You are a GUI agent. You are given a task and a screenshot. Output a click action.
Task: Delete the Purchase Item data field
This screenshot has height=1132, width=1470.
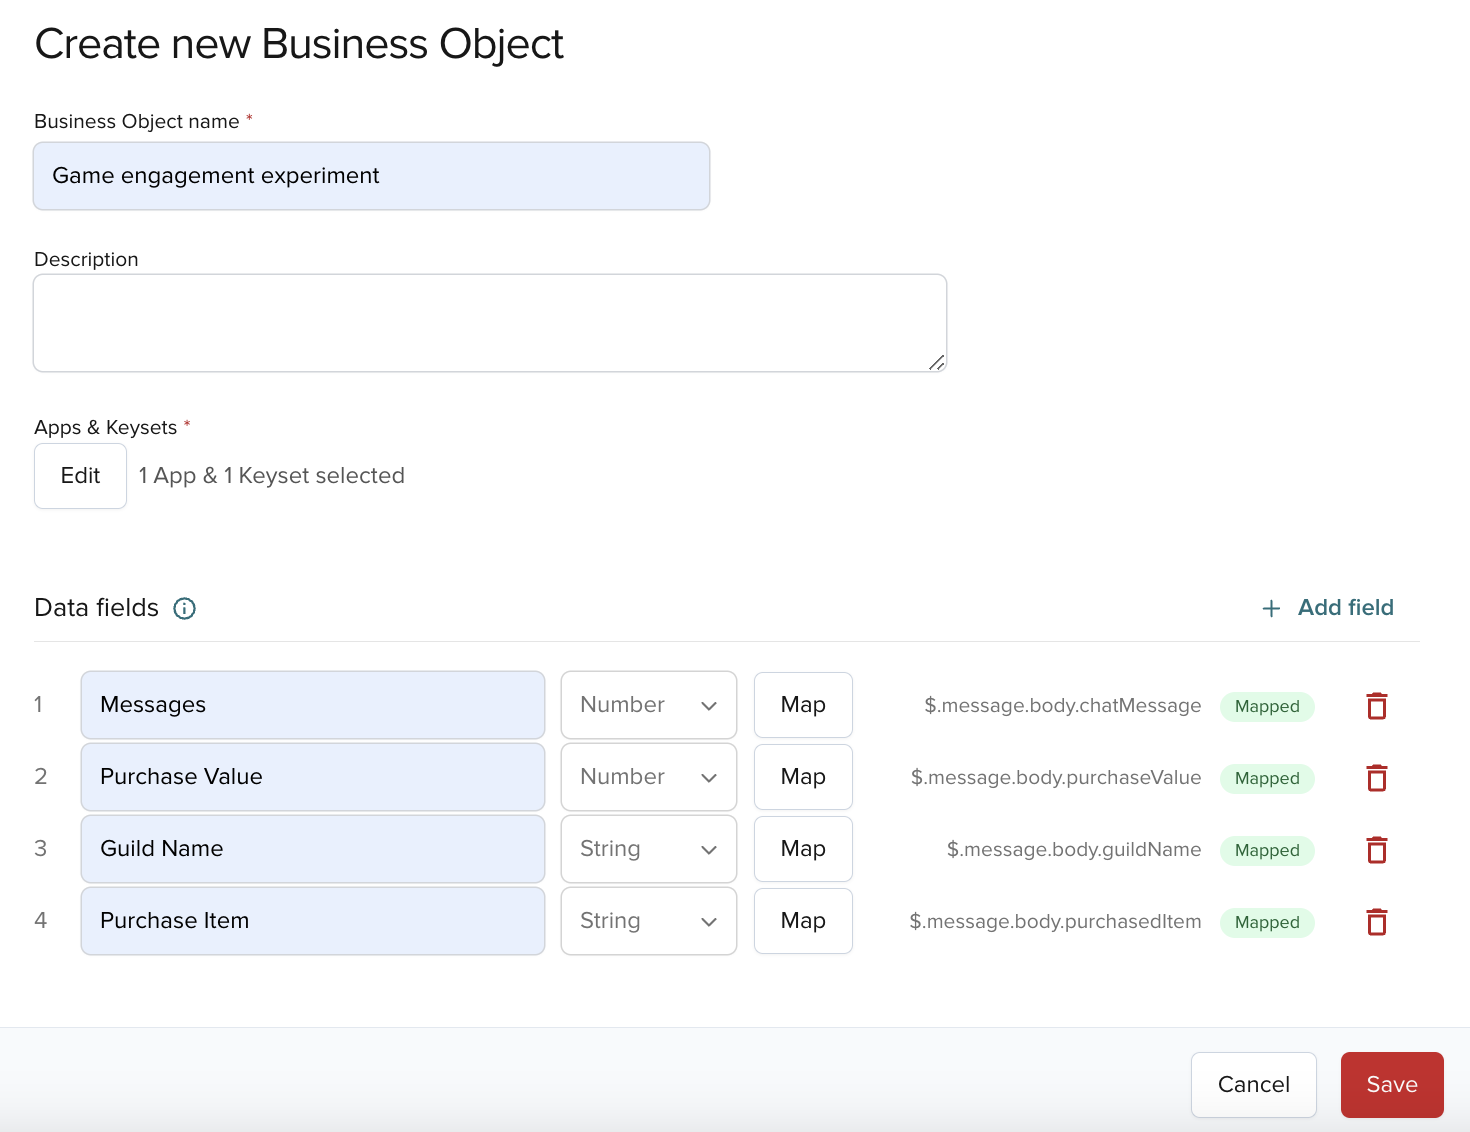click(x=1377, y=921)
